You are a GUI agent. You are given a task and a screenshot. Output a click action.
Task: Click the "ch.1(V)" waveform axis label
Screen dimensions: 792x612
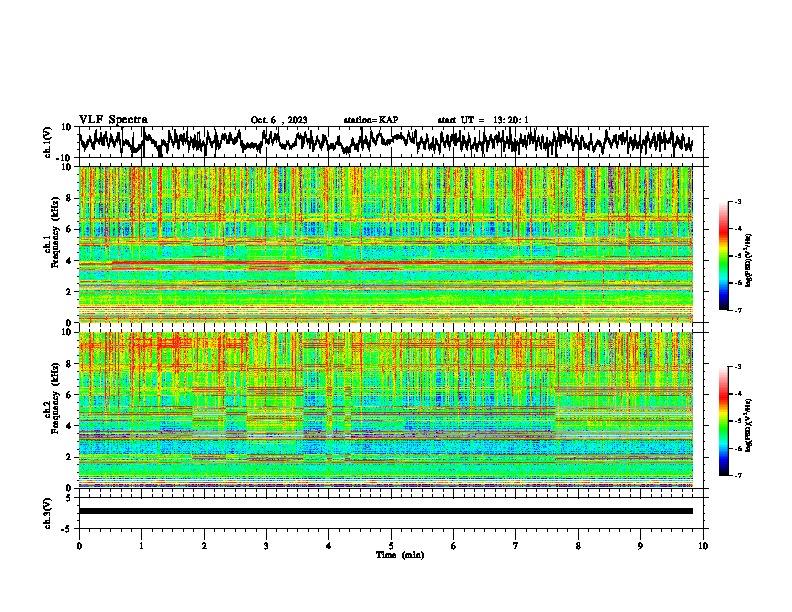tap(48, 142)
